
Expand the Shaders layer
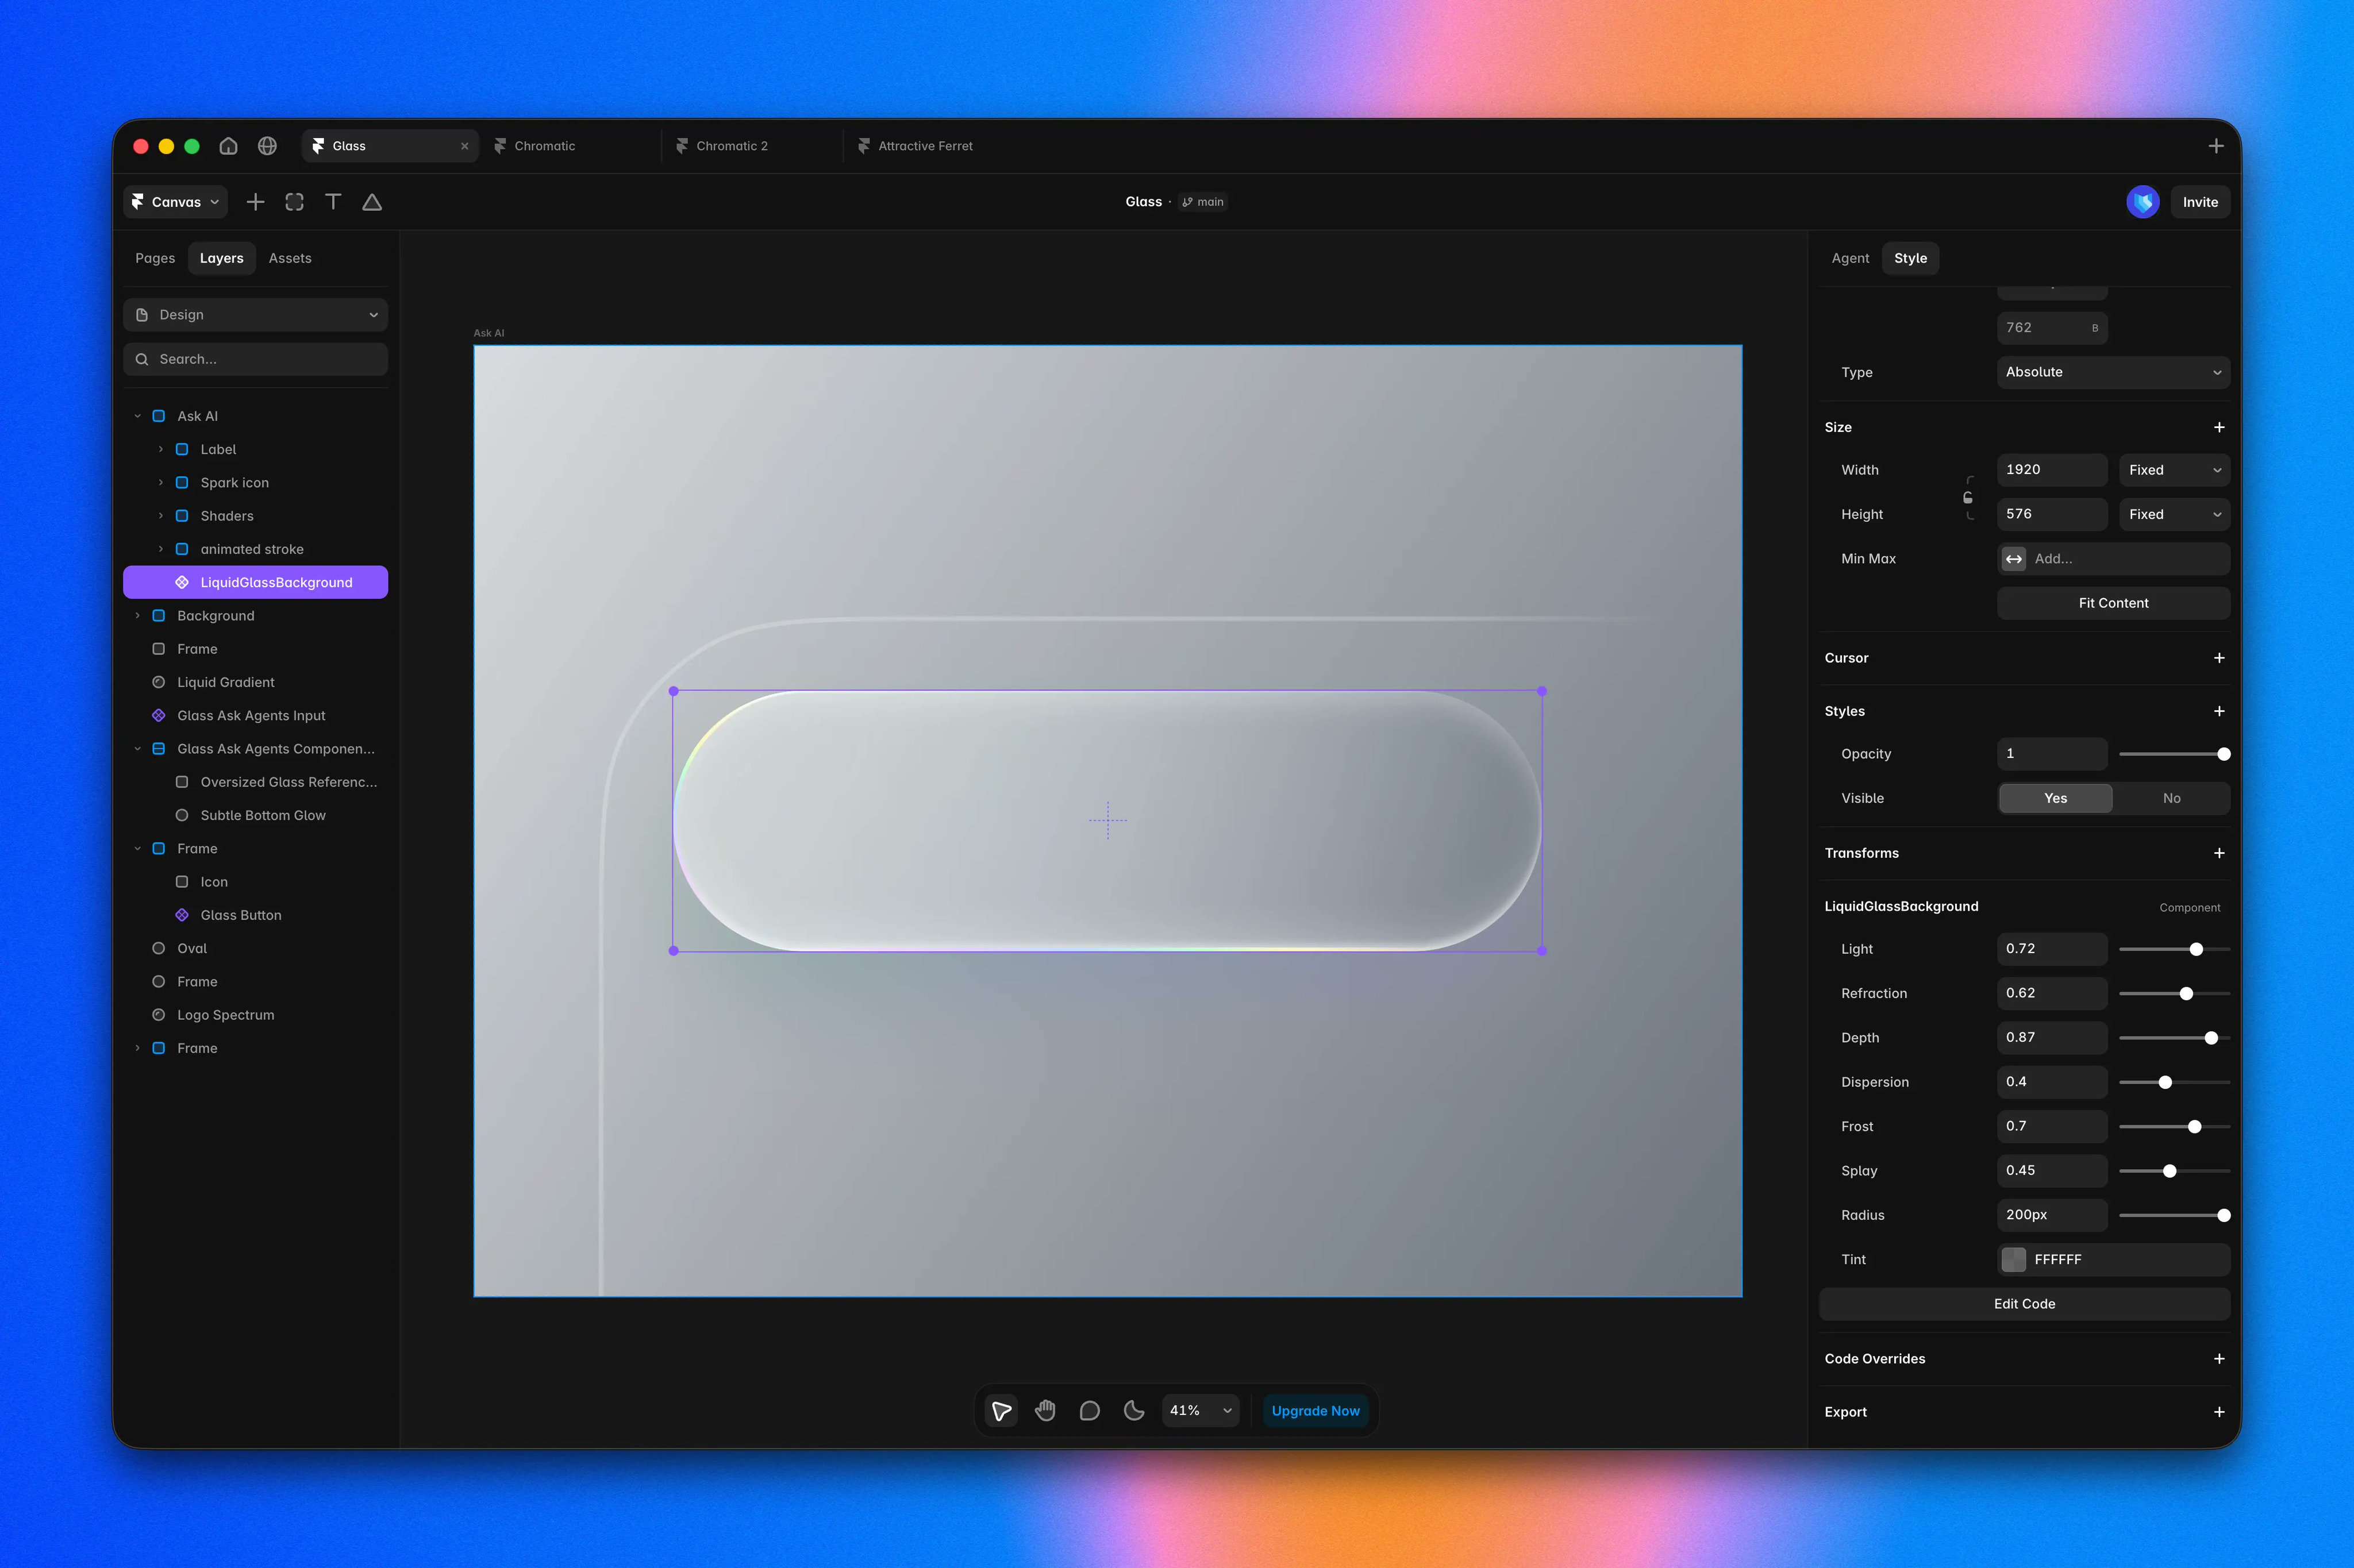pos(160,516)
